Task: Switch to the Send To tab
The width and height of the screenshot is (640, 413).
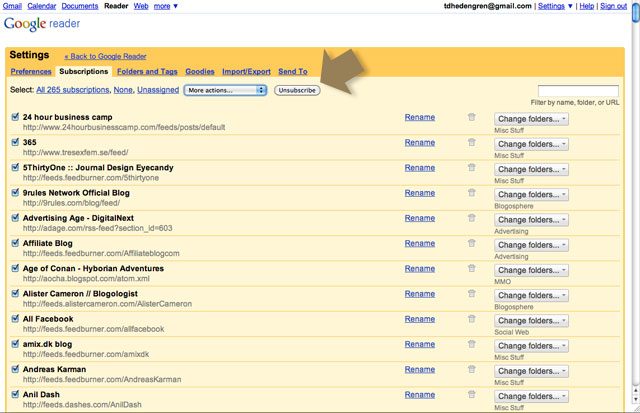Action: pyautogui.click(x=293, y=71)
